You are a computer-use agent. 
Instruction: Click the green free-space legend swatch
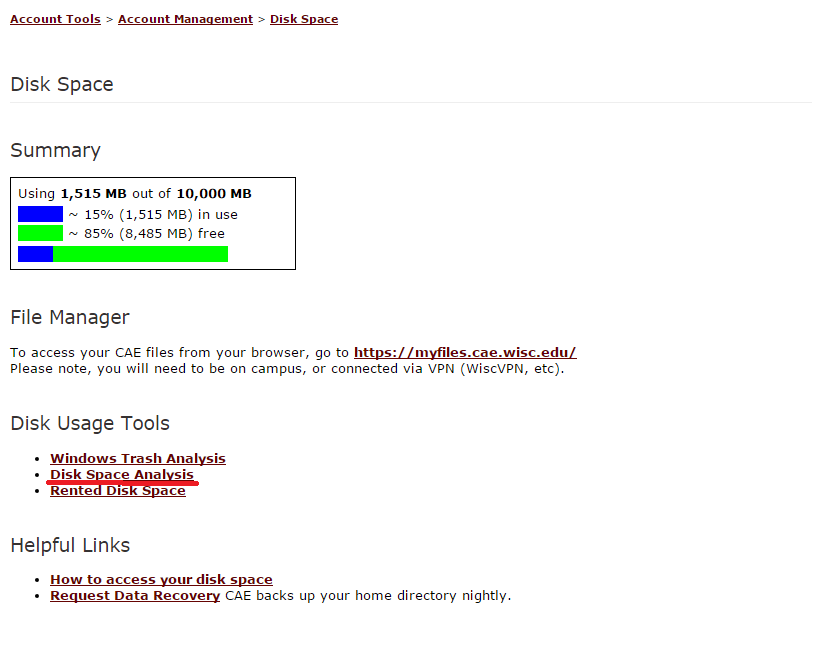[40, 233]
